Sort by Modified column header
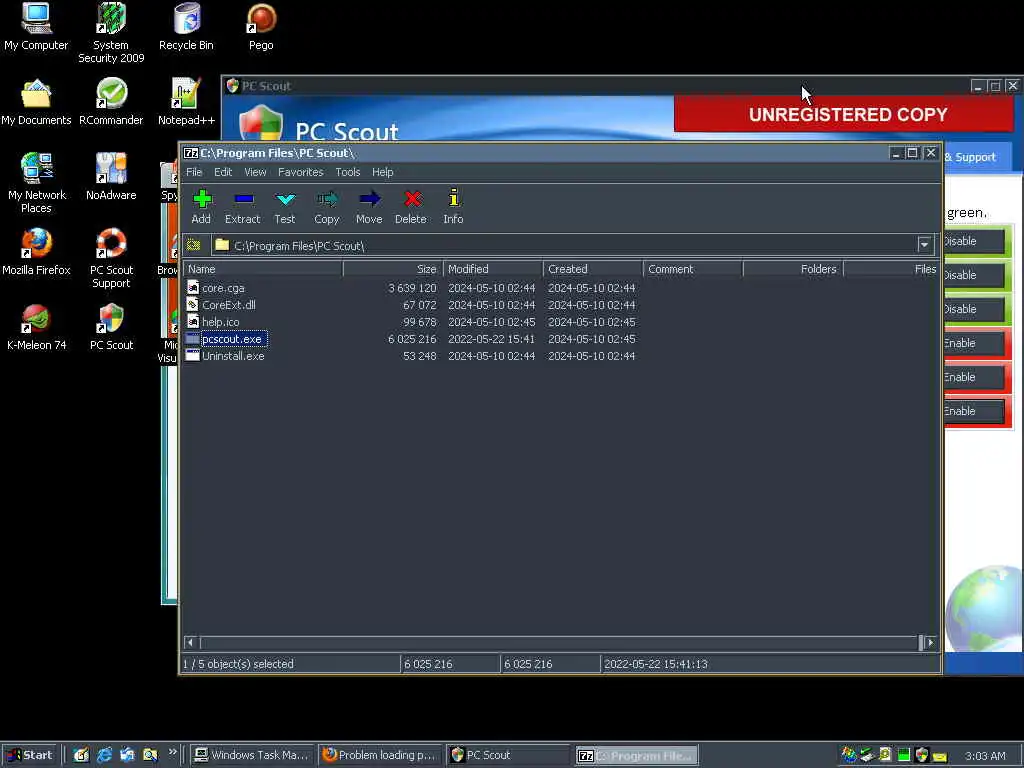This screenshot has height=768, width=1024. click(x=493, y=269)
